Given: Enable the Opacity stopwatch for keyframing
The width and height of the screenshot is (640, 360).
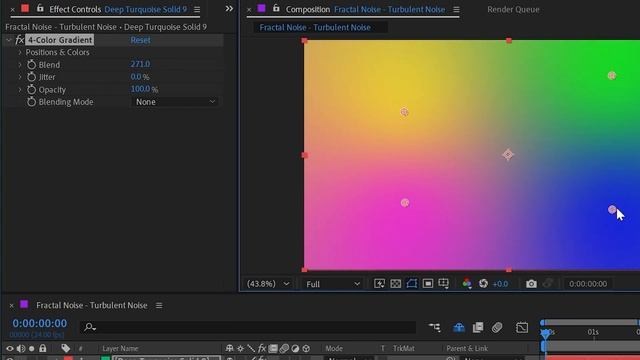Looking at the screenshot, I should [x=31, y=89].
